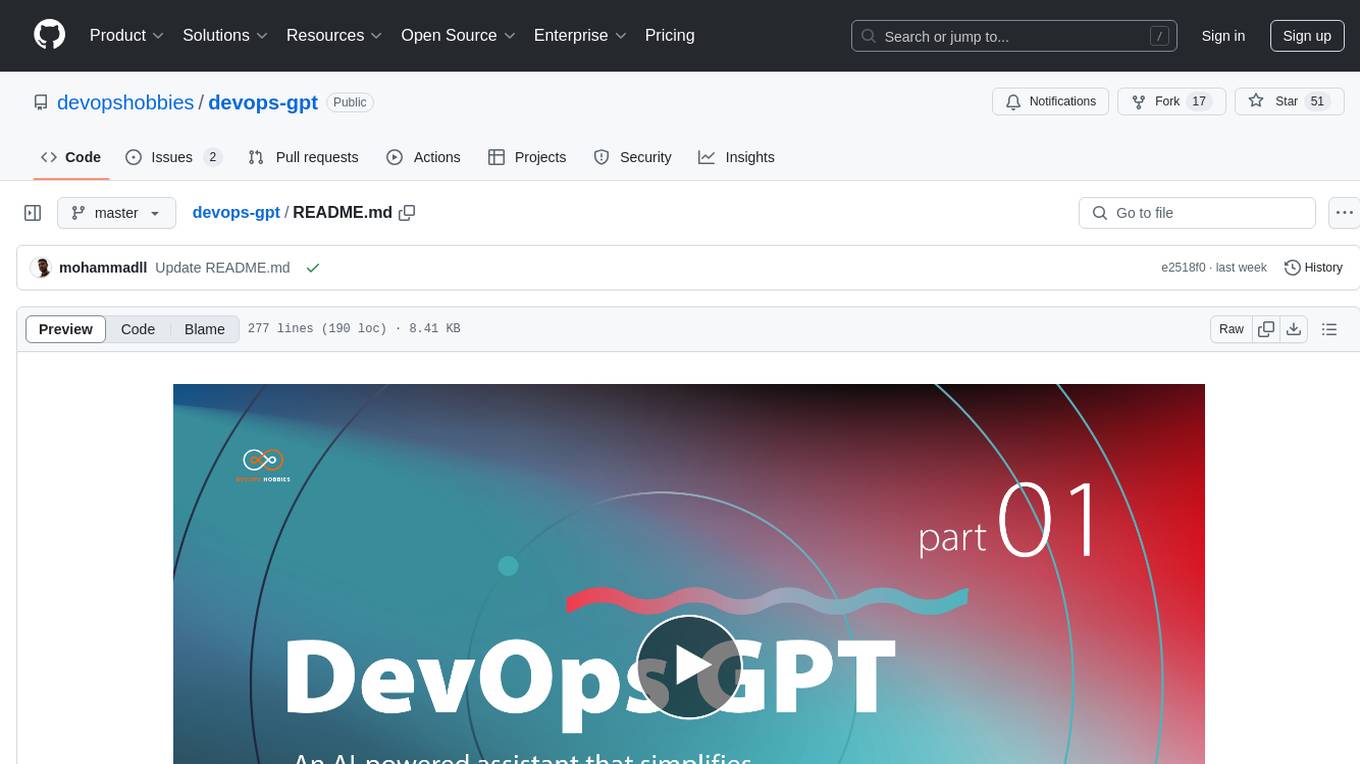Open the Actions tab
Image resolution: width=1360 pixels, height=764 pixels.
pyautogui.click(x=423, y=157)
